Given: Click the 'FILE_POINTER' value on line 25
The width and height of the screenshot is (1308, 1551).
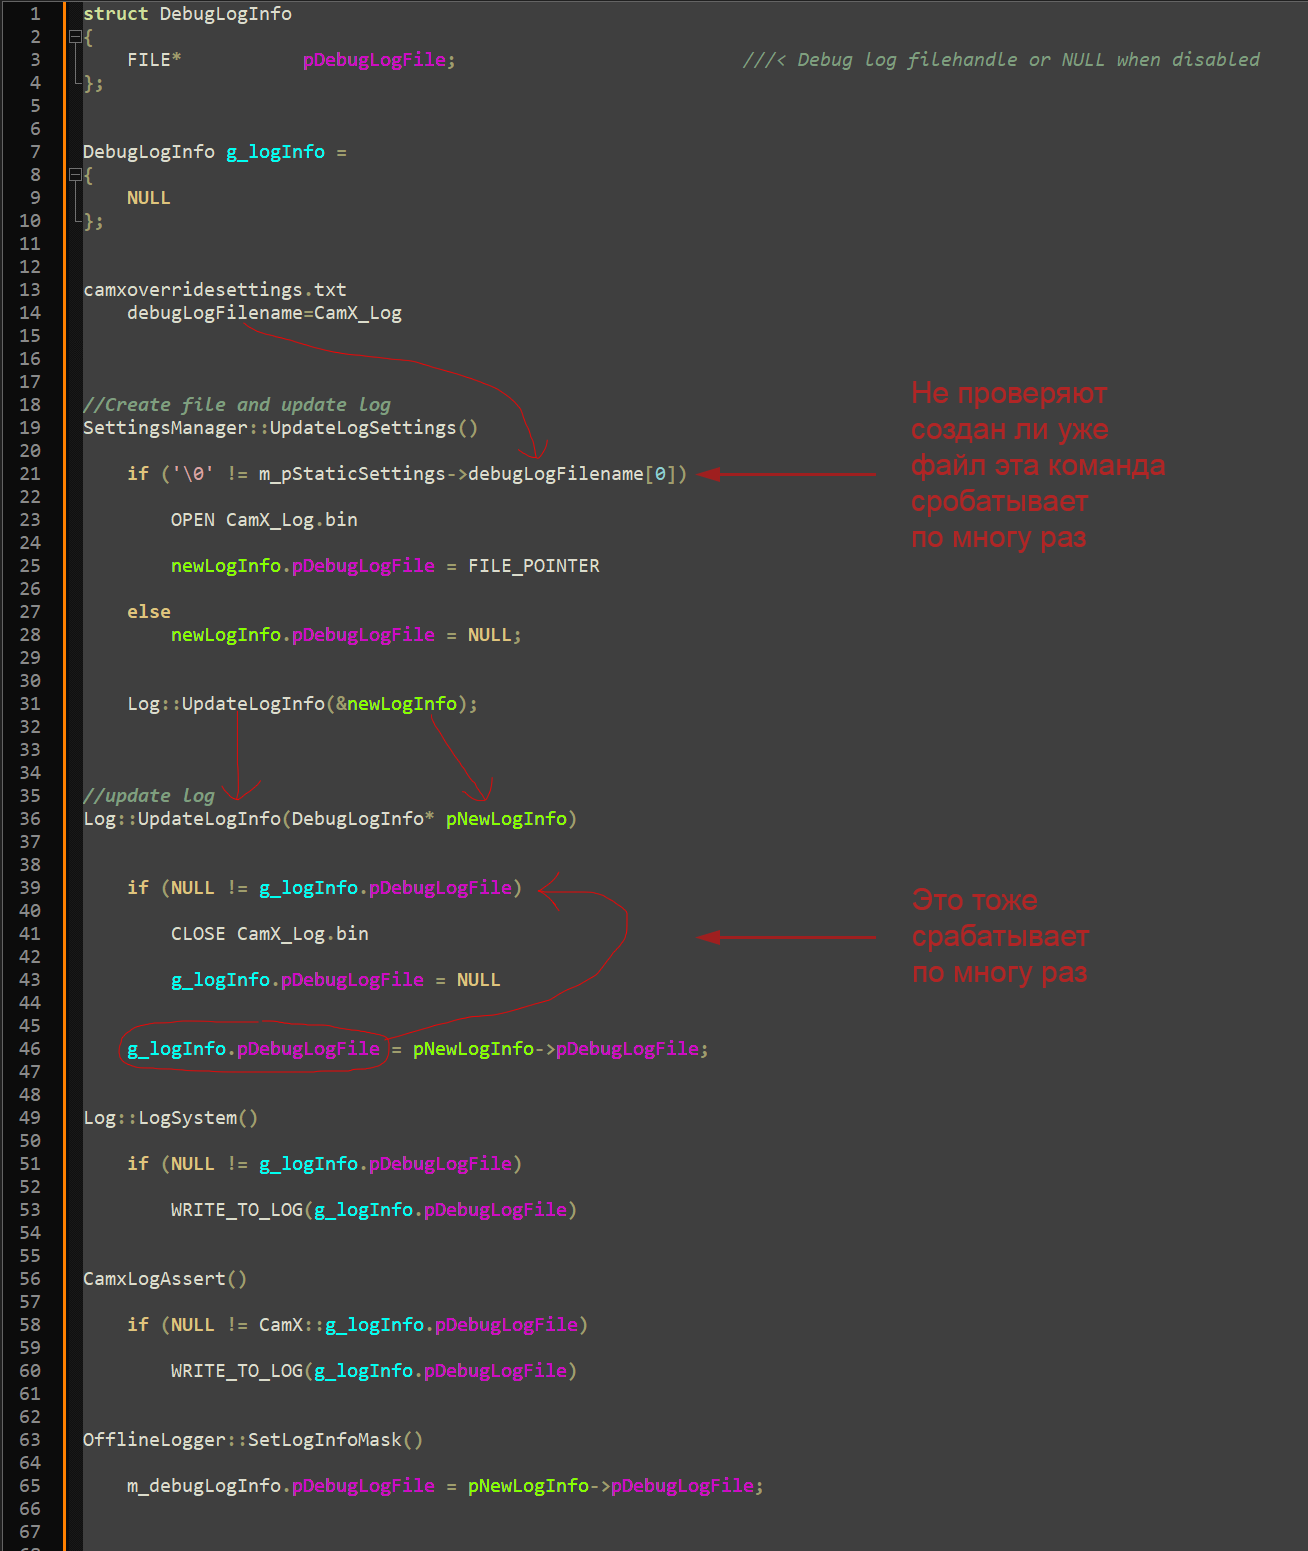Looking at the screenshot, I should point(534,566).
